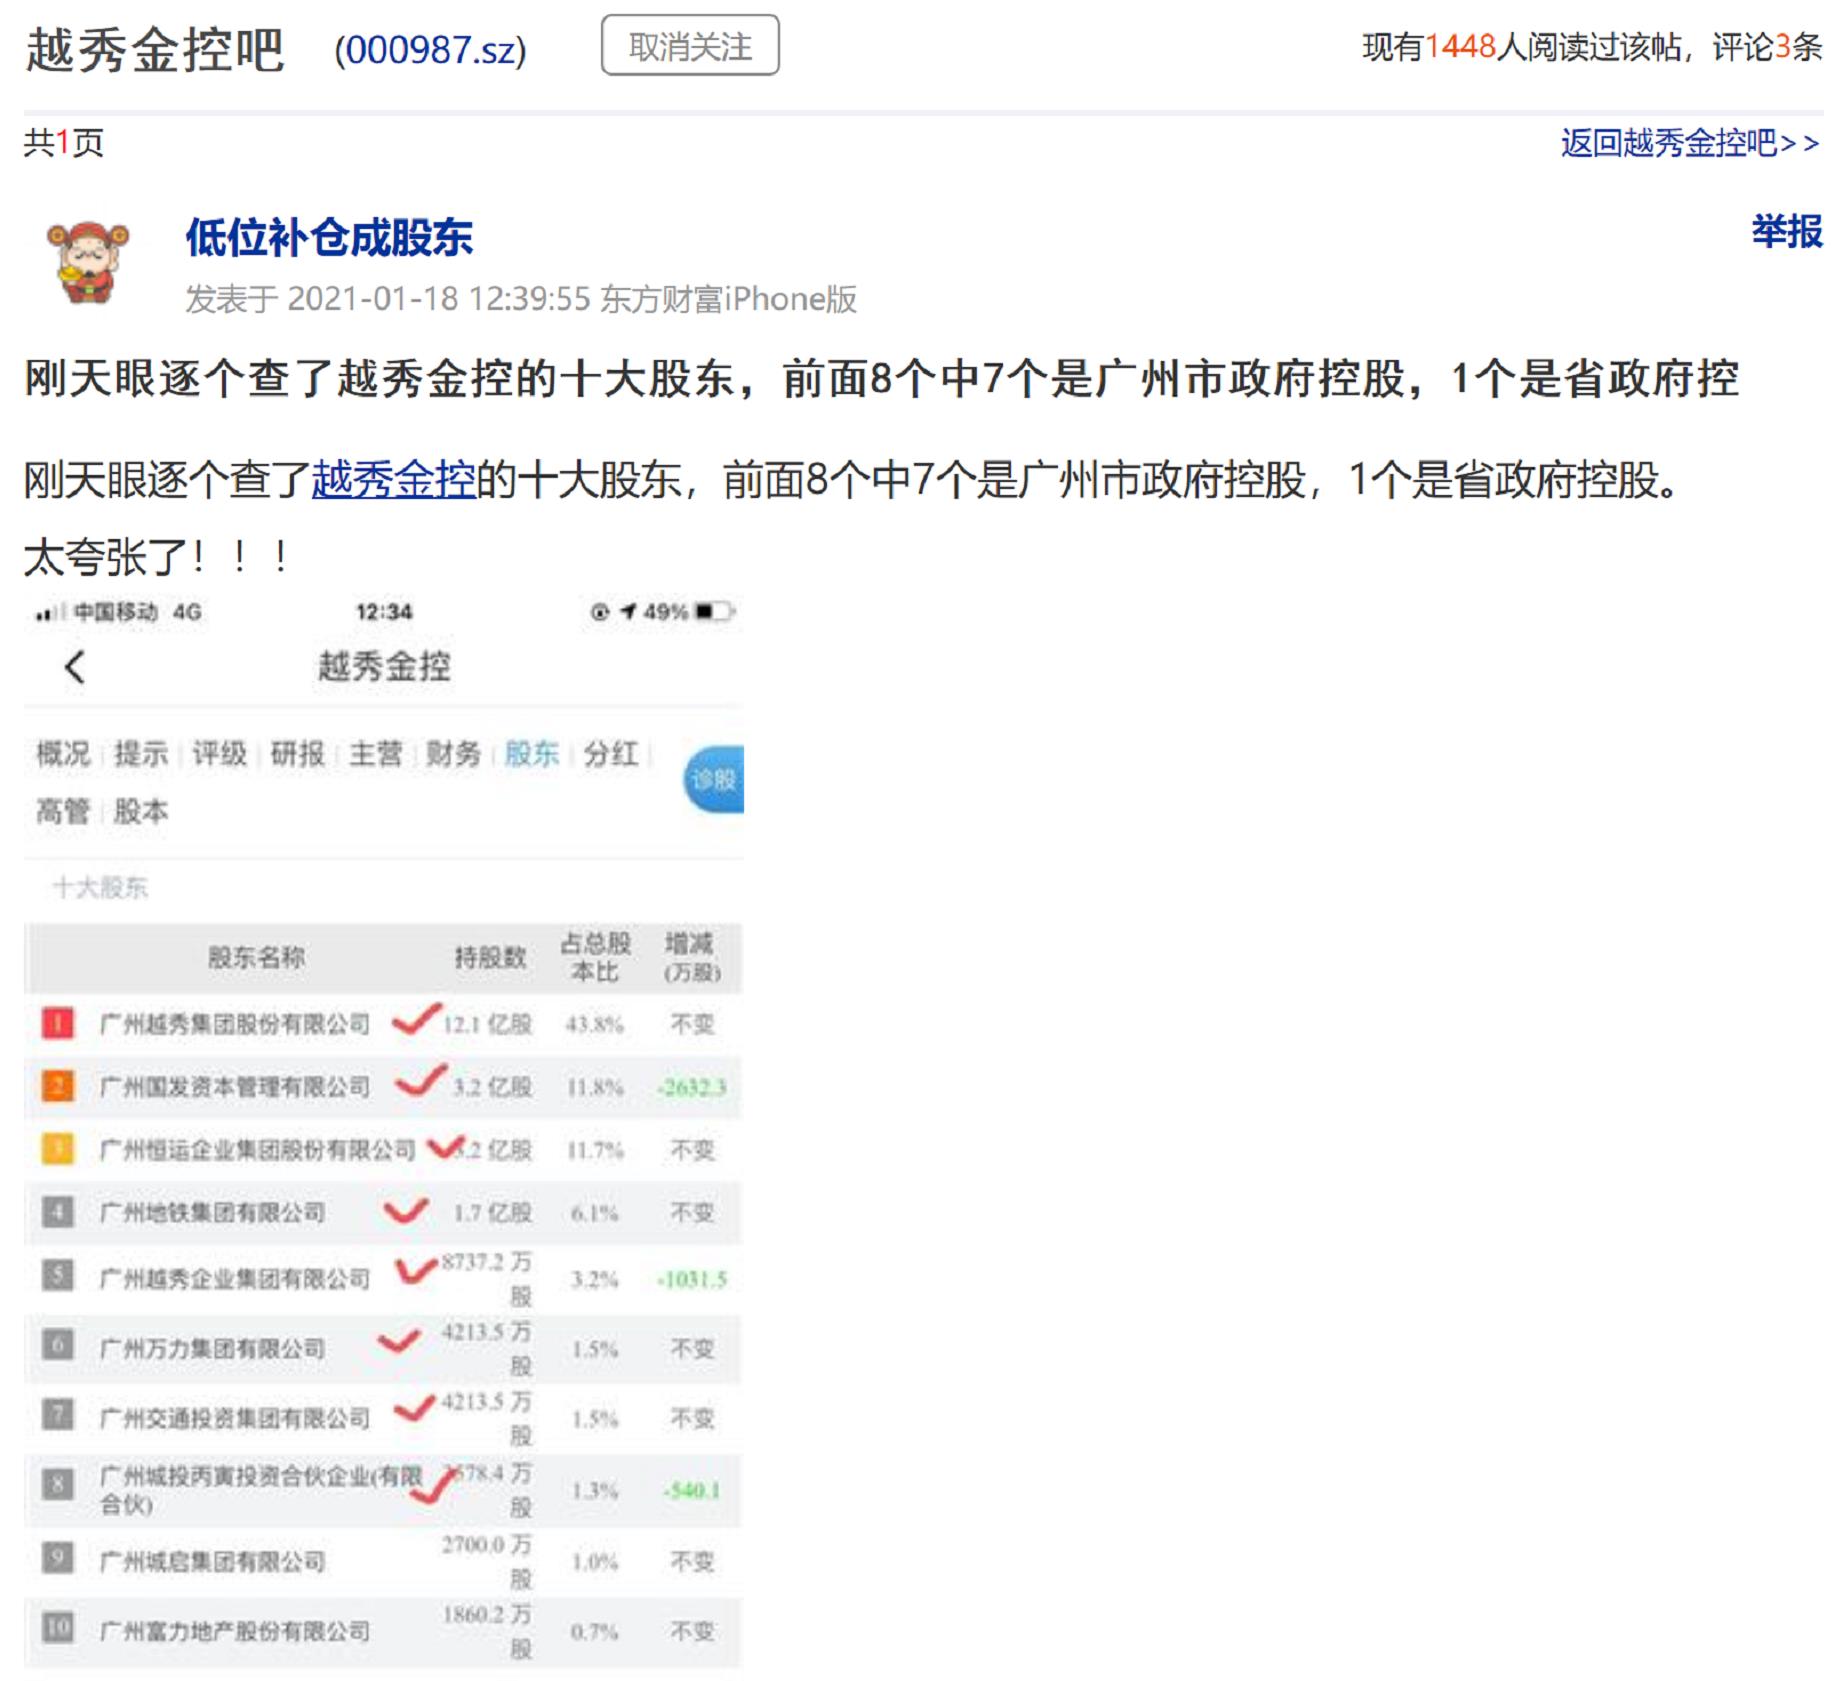Tap the blue 诊股 round button
Viewport: 1847px width, 1681px height.
point(714,779)
